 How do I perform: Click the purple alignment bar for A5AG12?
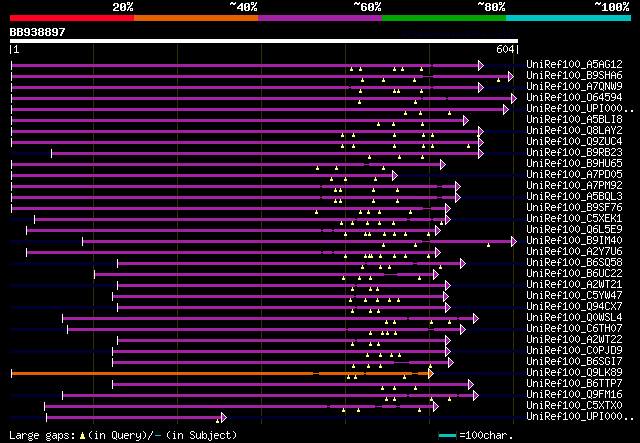[245, 65]
